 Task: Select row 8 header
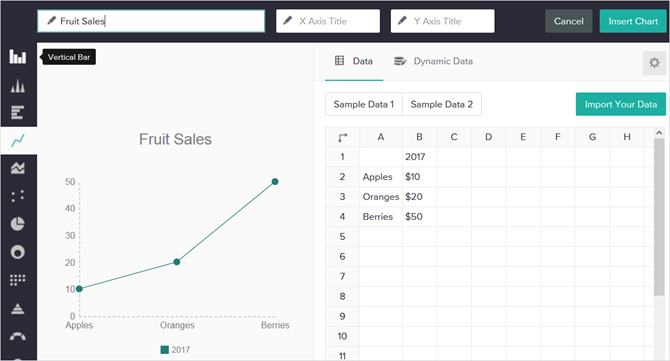tap(342, 296)
